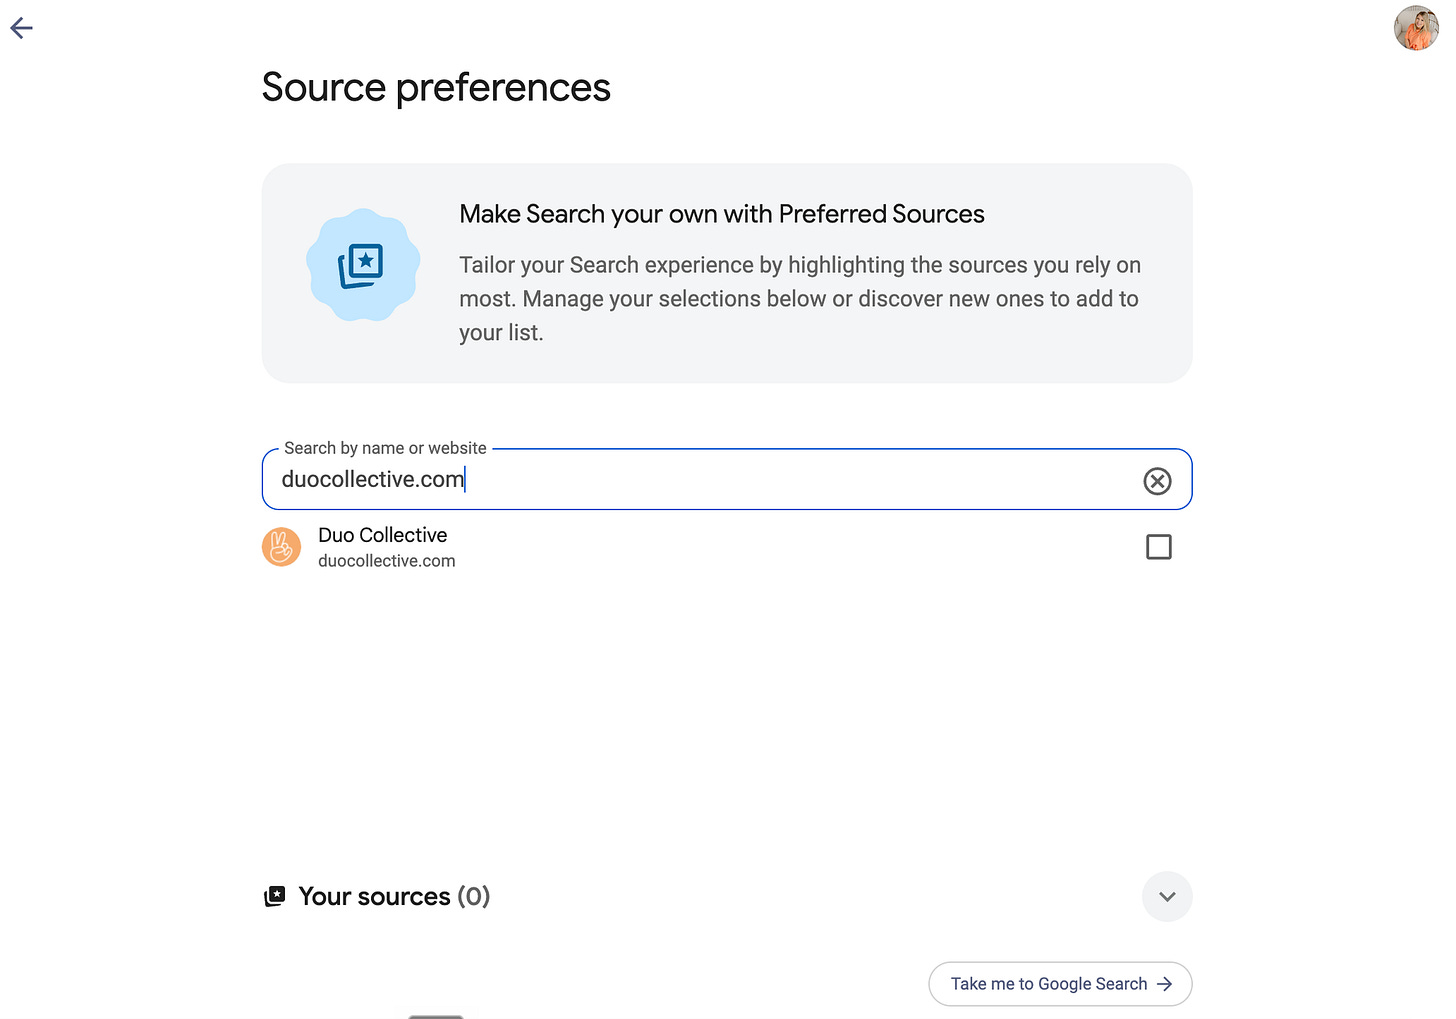Click the gray handle at bottom edge
1456x1019 pixels.
436,1016
